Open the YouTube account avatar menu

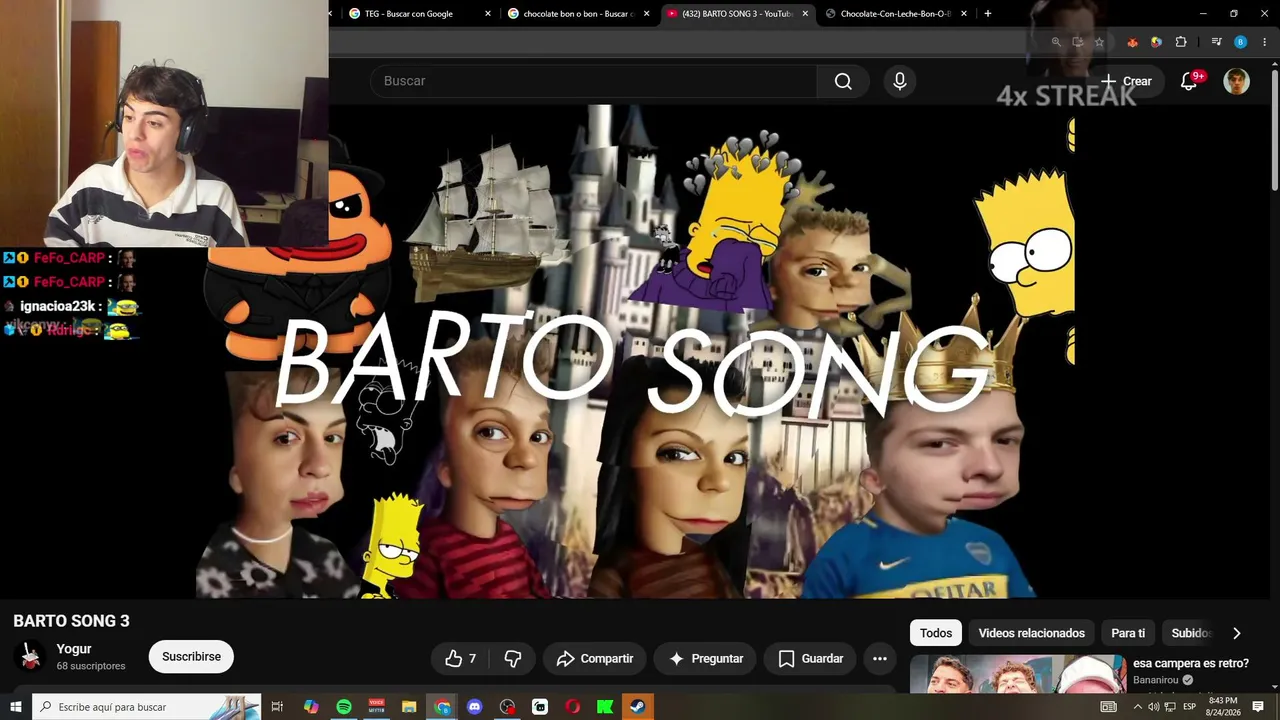(x=1237, y=81)
